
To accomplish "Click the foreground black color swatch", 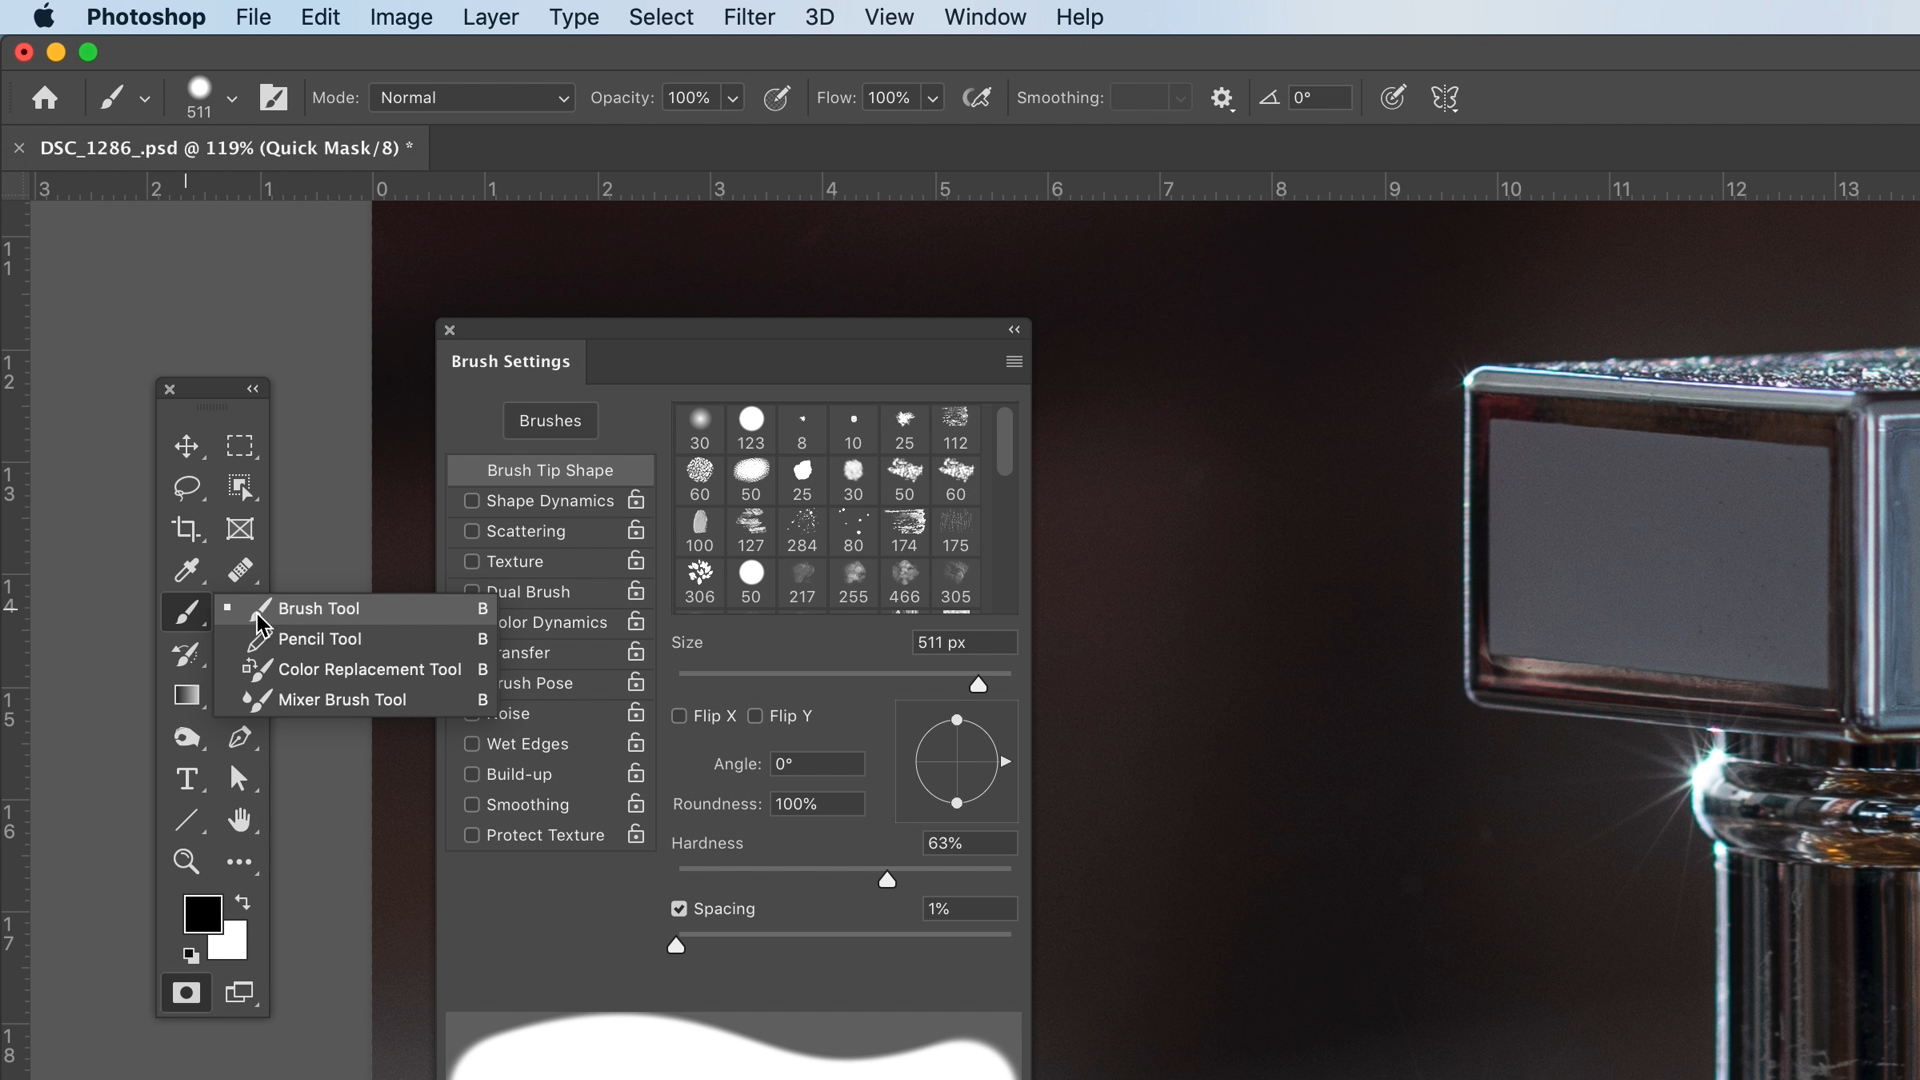I will (202, 913).
